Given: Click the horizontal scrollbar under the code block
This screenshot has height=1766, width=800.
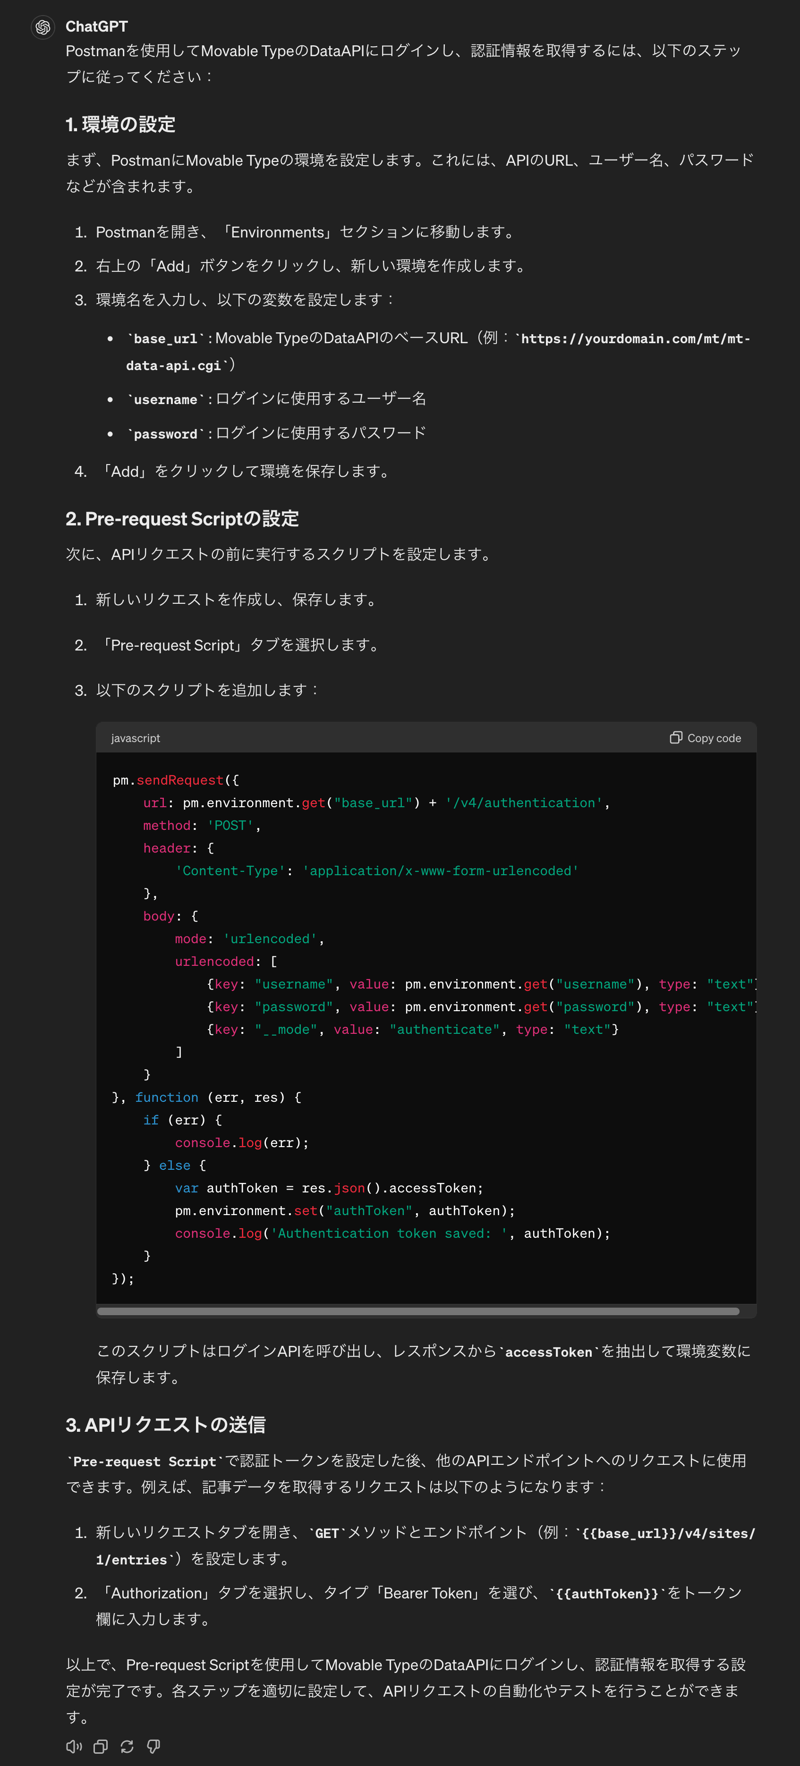Looking at the screenshot, I should point(418,1311).
